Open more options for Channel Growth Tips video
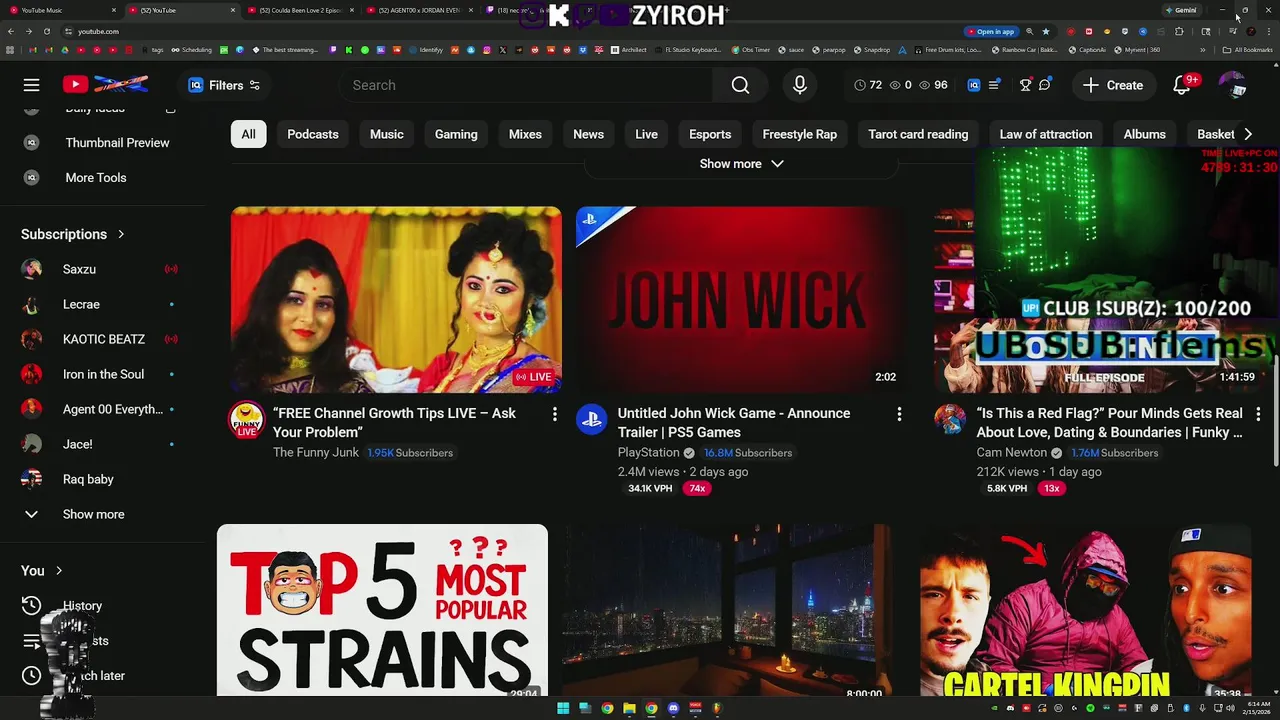1280x720 pixels. tap(554, 414)
